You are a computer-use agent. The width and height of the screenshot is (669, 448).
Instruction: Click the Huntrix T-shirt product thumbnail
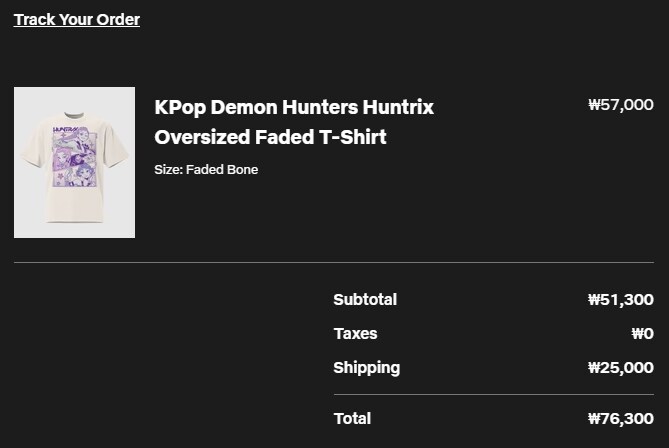[x=74, y=163]
